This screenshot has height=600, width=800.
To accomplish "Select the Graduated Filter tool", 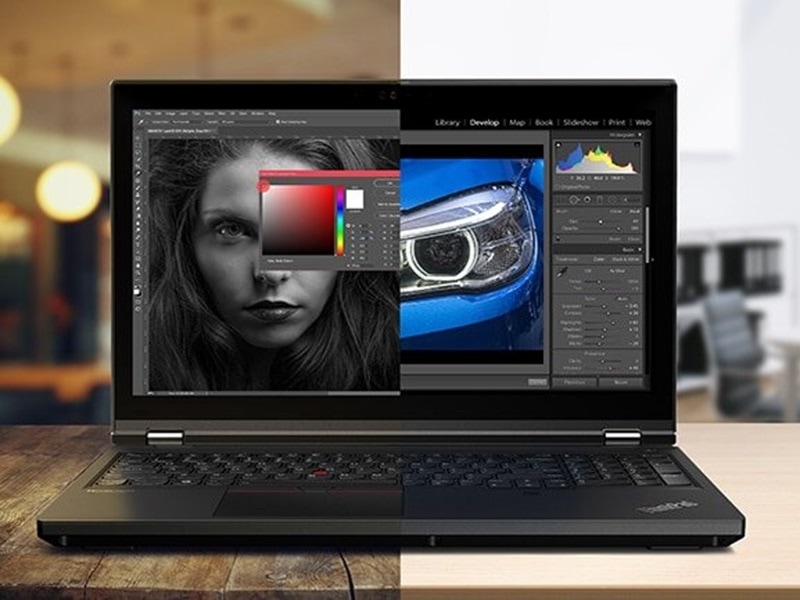I will click(599, 199).
